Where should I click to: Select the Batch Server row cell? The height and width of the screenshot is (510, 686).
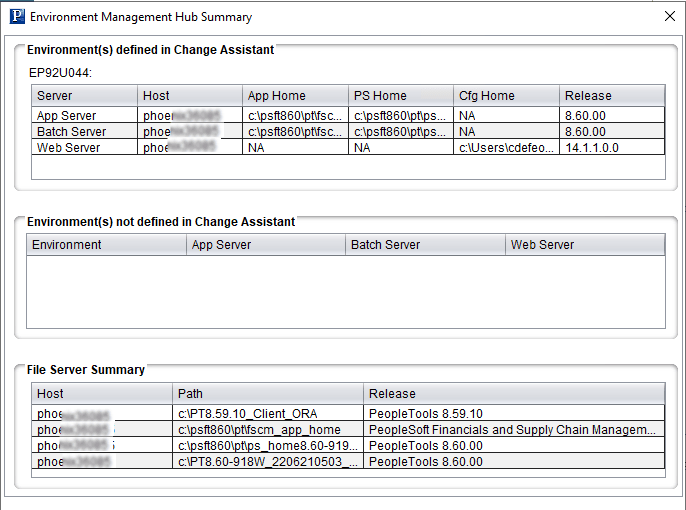pos(84,132)
